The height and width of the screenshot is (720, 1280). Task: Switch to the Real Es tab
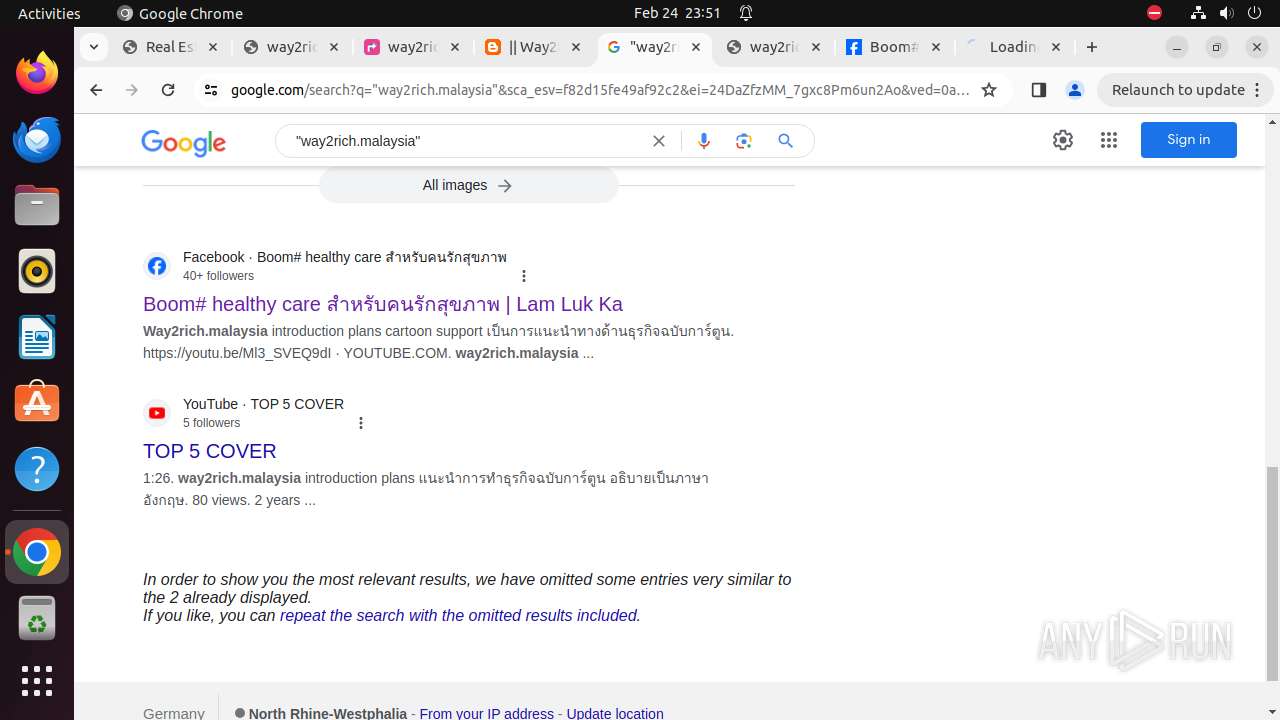coord(170,47)
